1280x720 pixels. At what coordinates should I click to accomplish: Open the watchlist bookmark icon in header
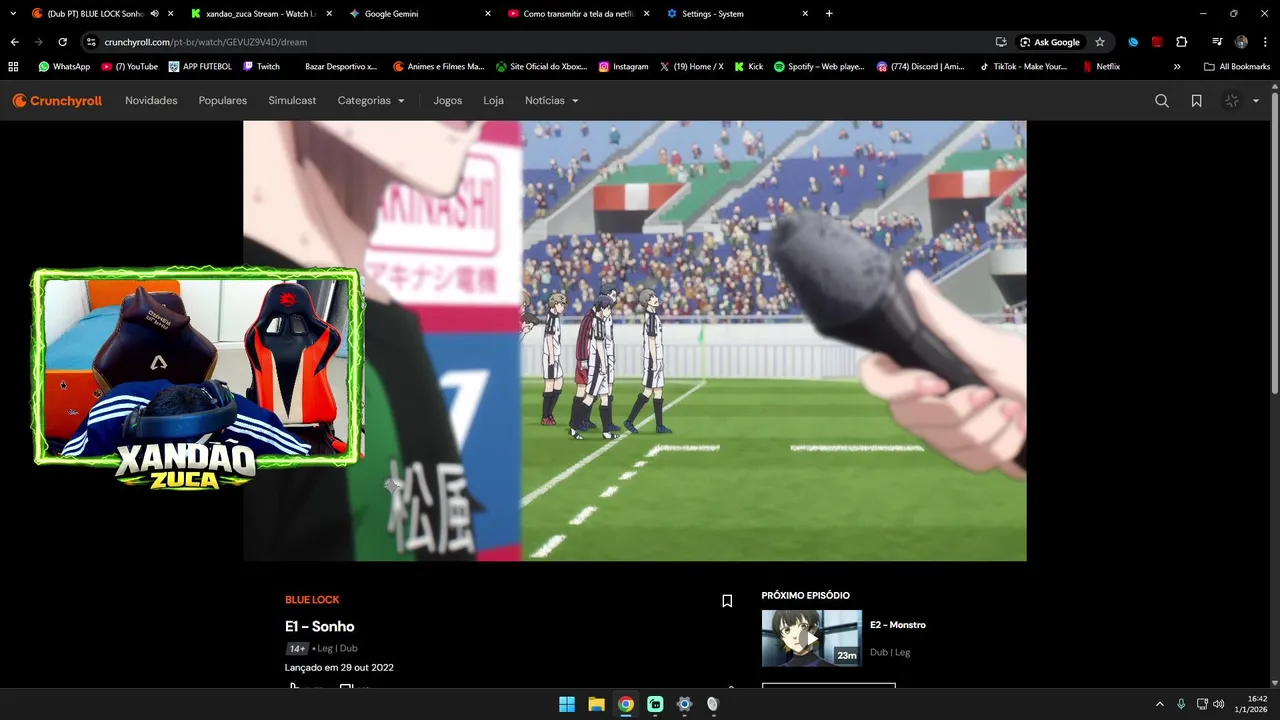click(x=1196, y=101)
